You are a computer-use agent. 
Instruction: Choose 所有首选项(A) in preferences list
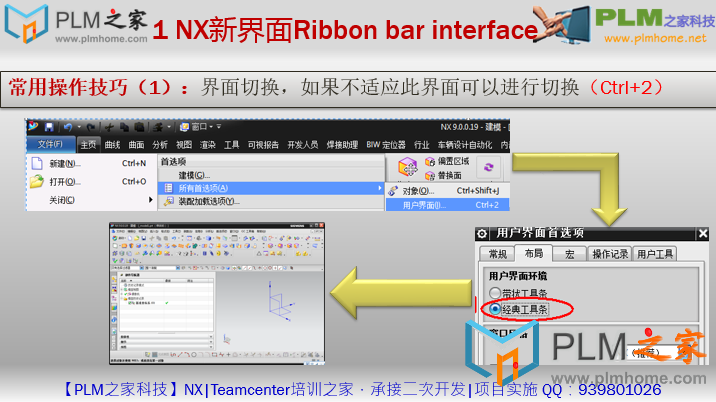(271, 188)
